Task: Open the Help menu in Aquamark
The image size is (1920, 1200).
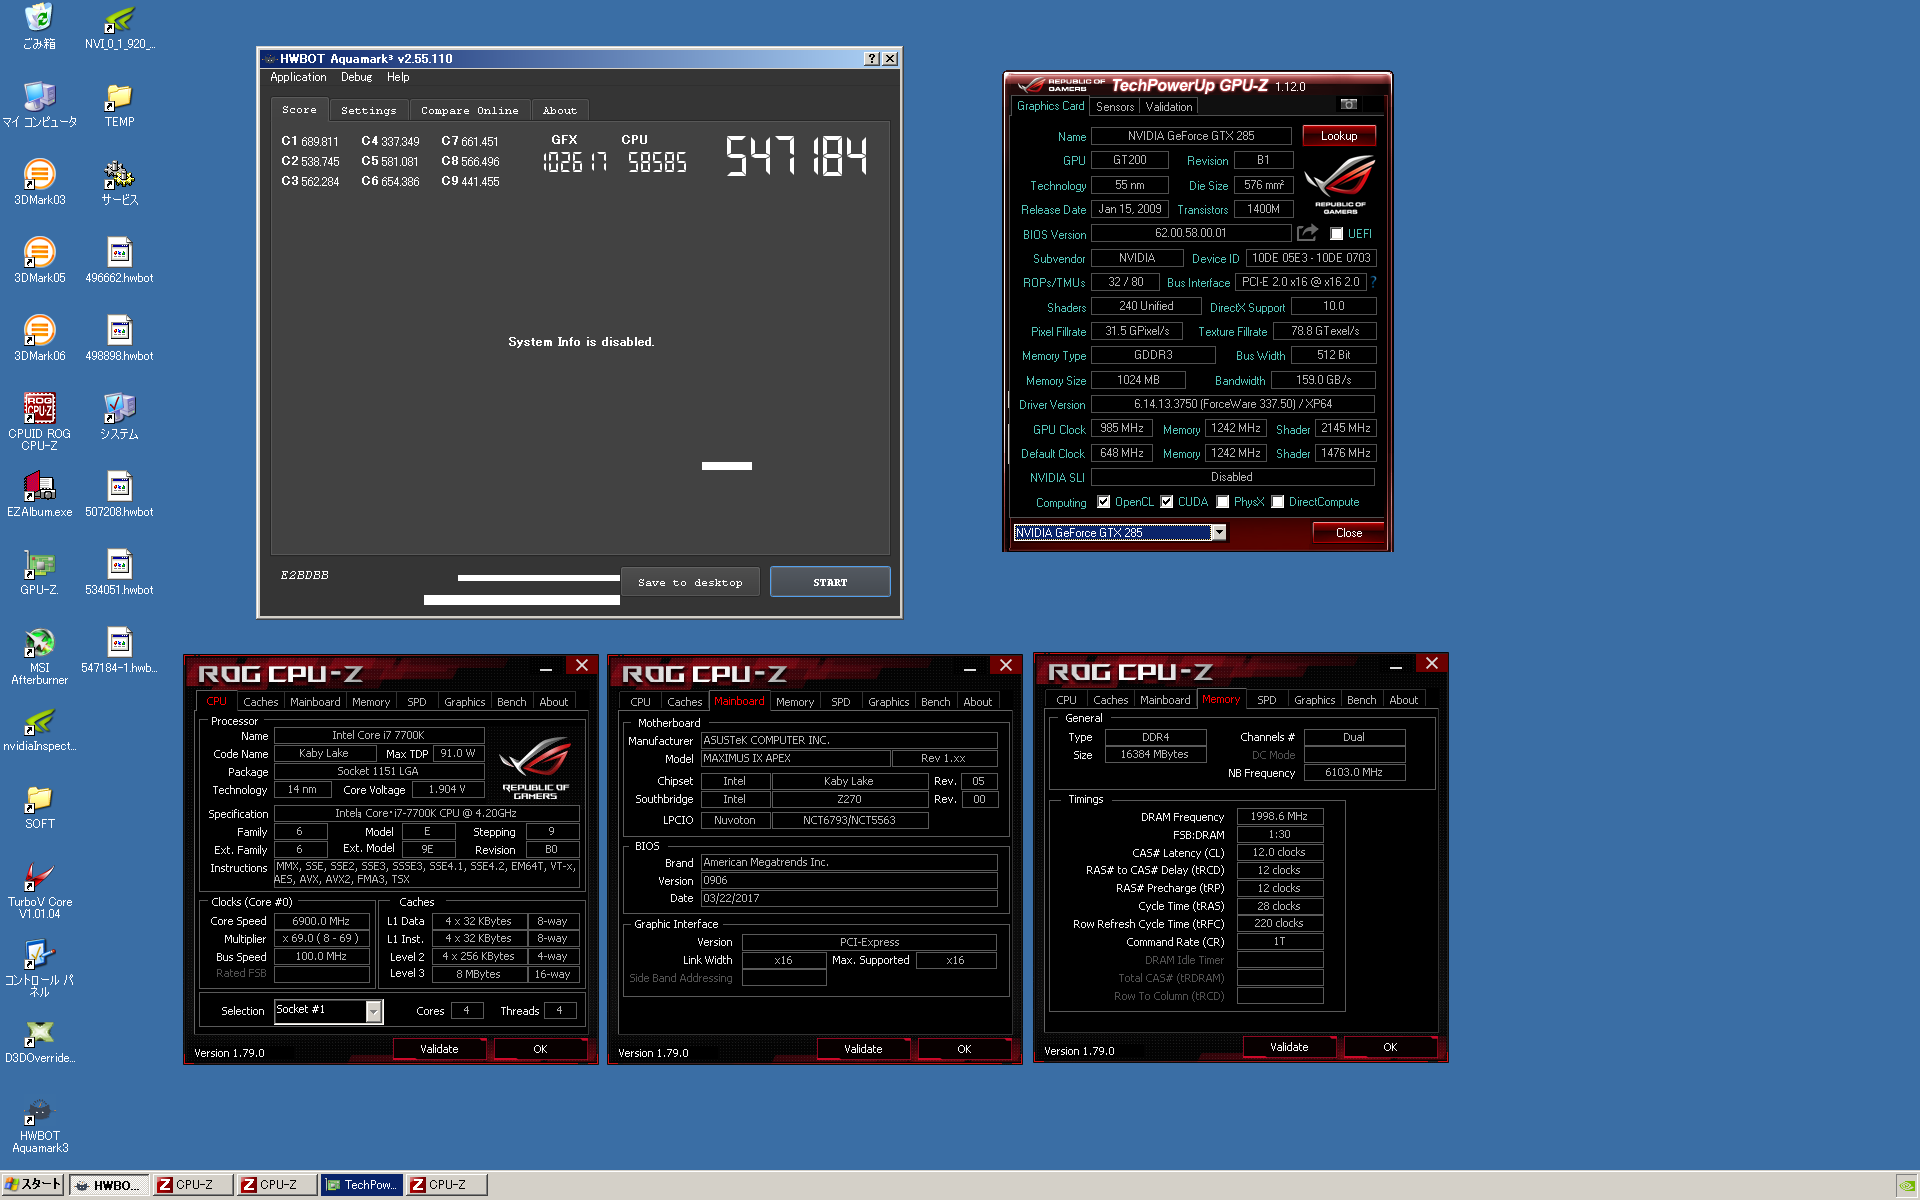Action: tap(398, 77)
